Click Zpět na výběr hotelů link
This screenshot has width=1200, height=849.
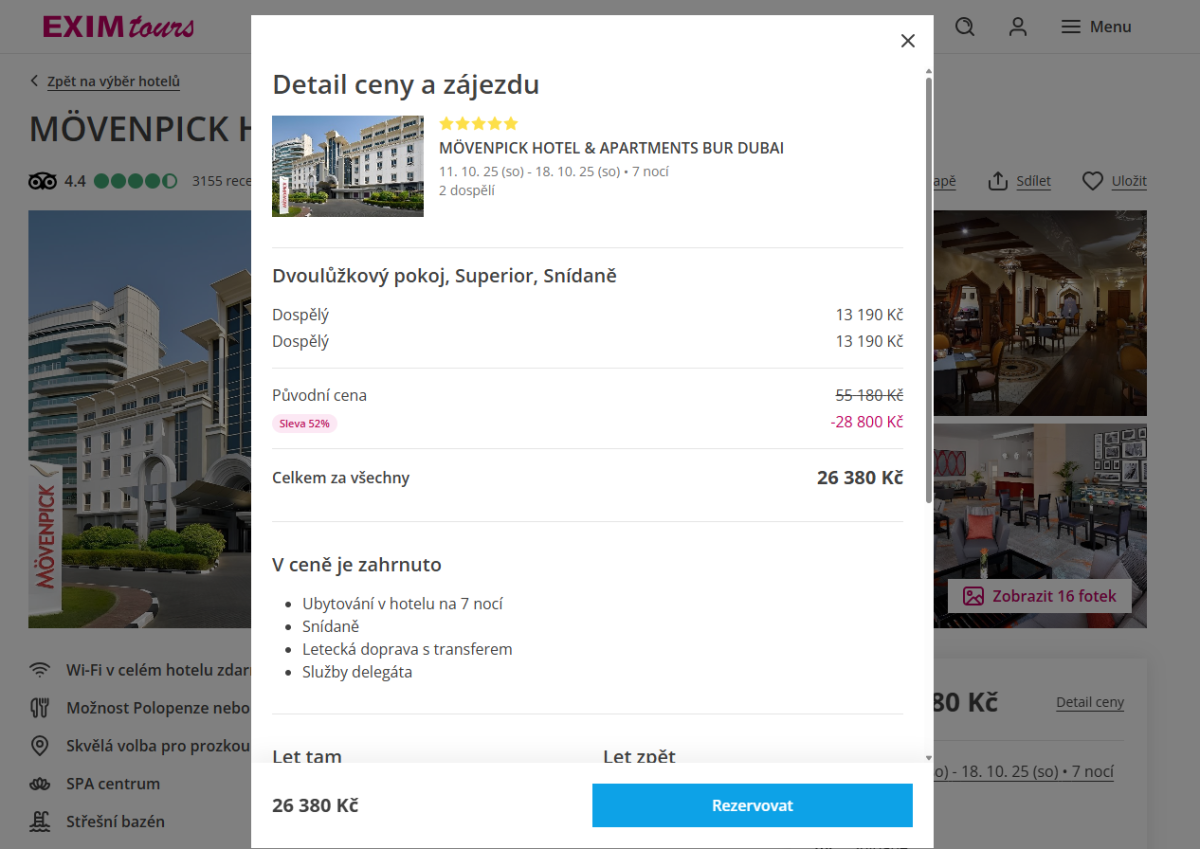point(113,82)
